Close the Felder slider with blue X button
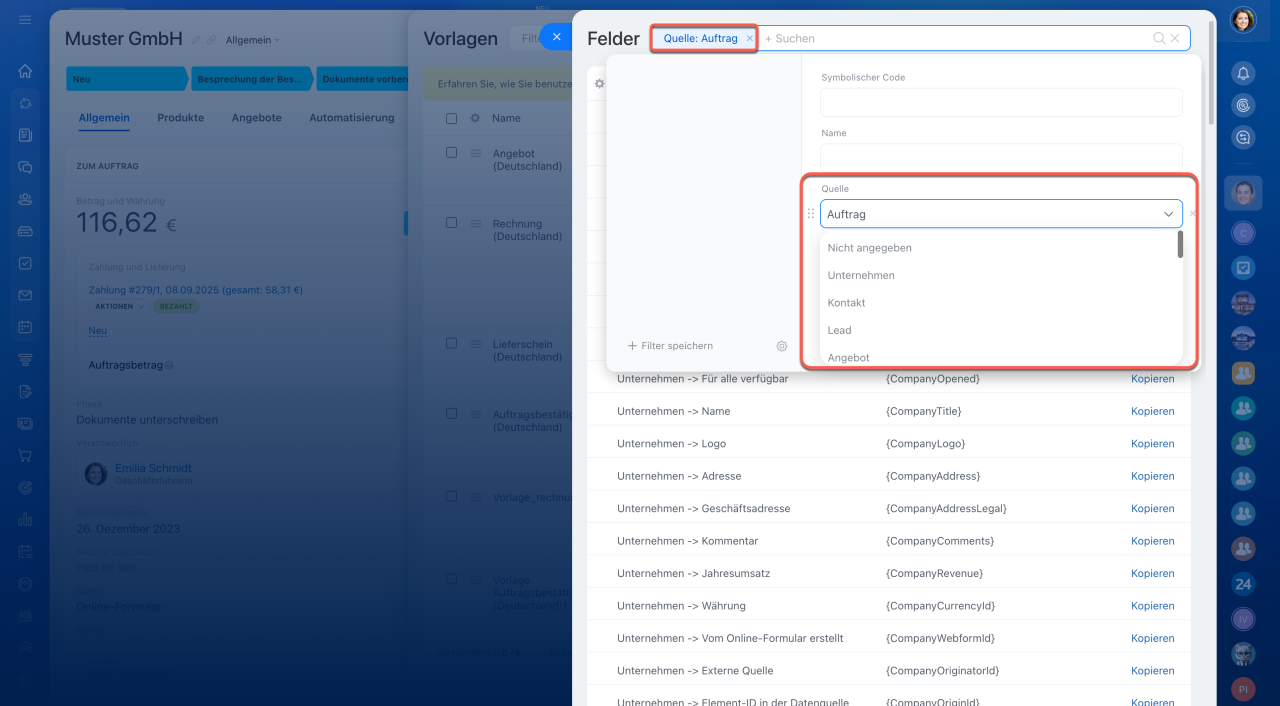Viewport: 1280px width, 706px height. point(557,38)
